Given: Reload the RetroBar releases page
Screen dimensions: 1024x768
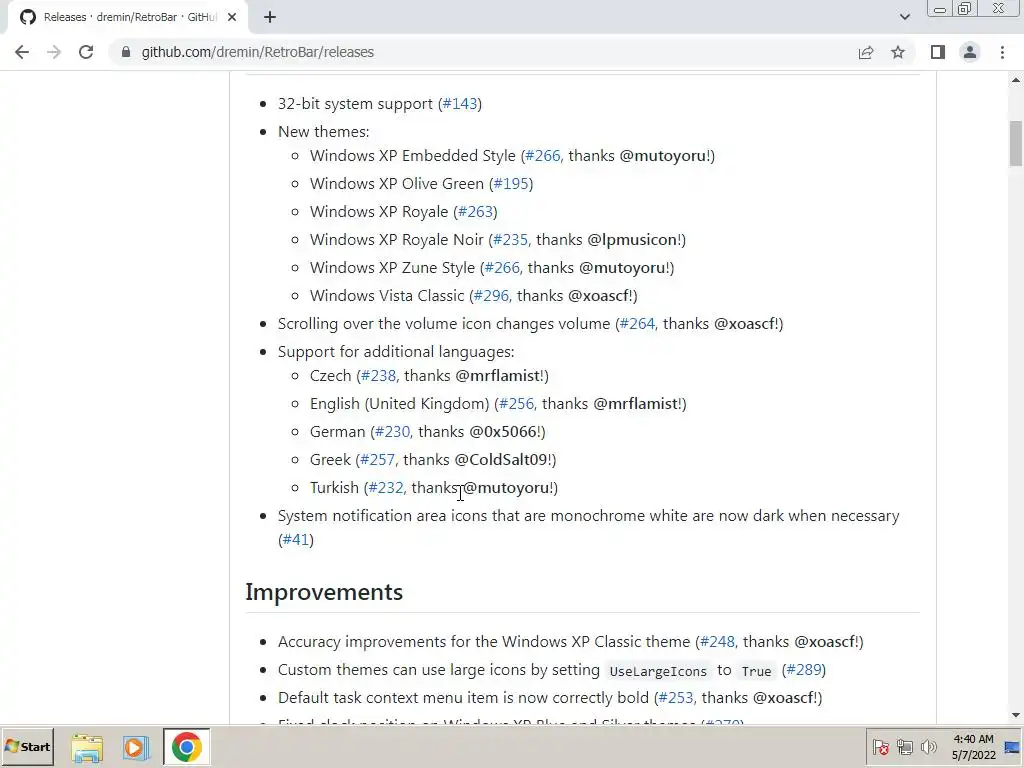Looking at the screenshot, I should 86,52.
